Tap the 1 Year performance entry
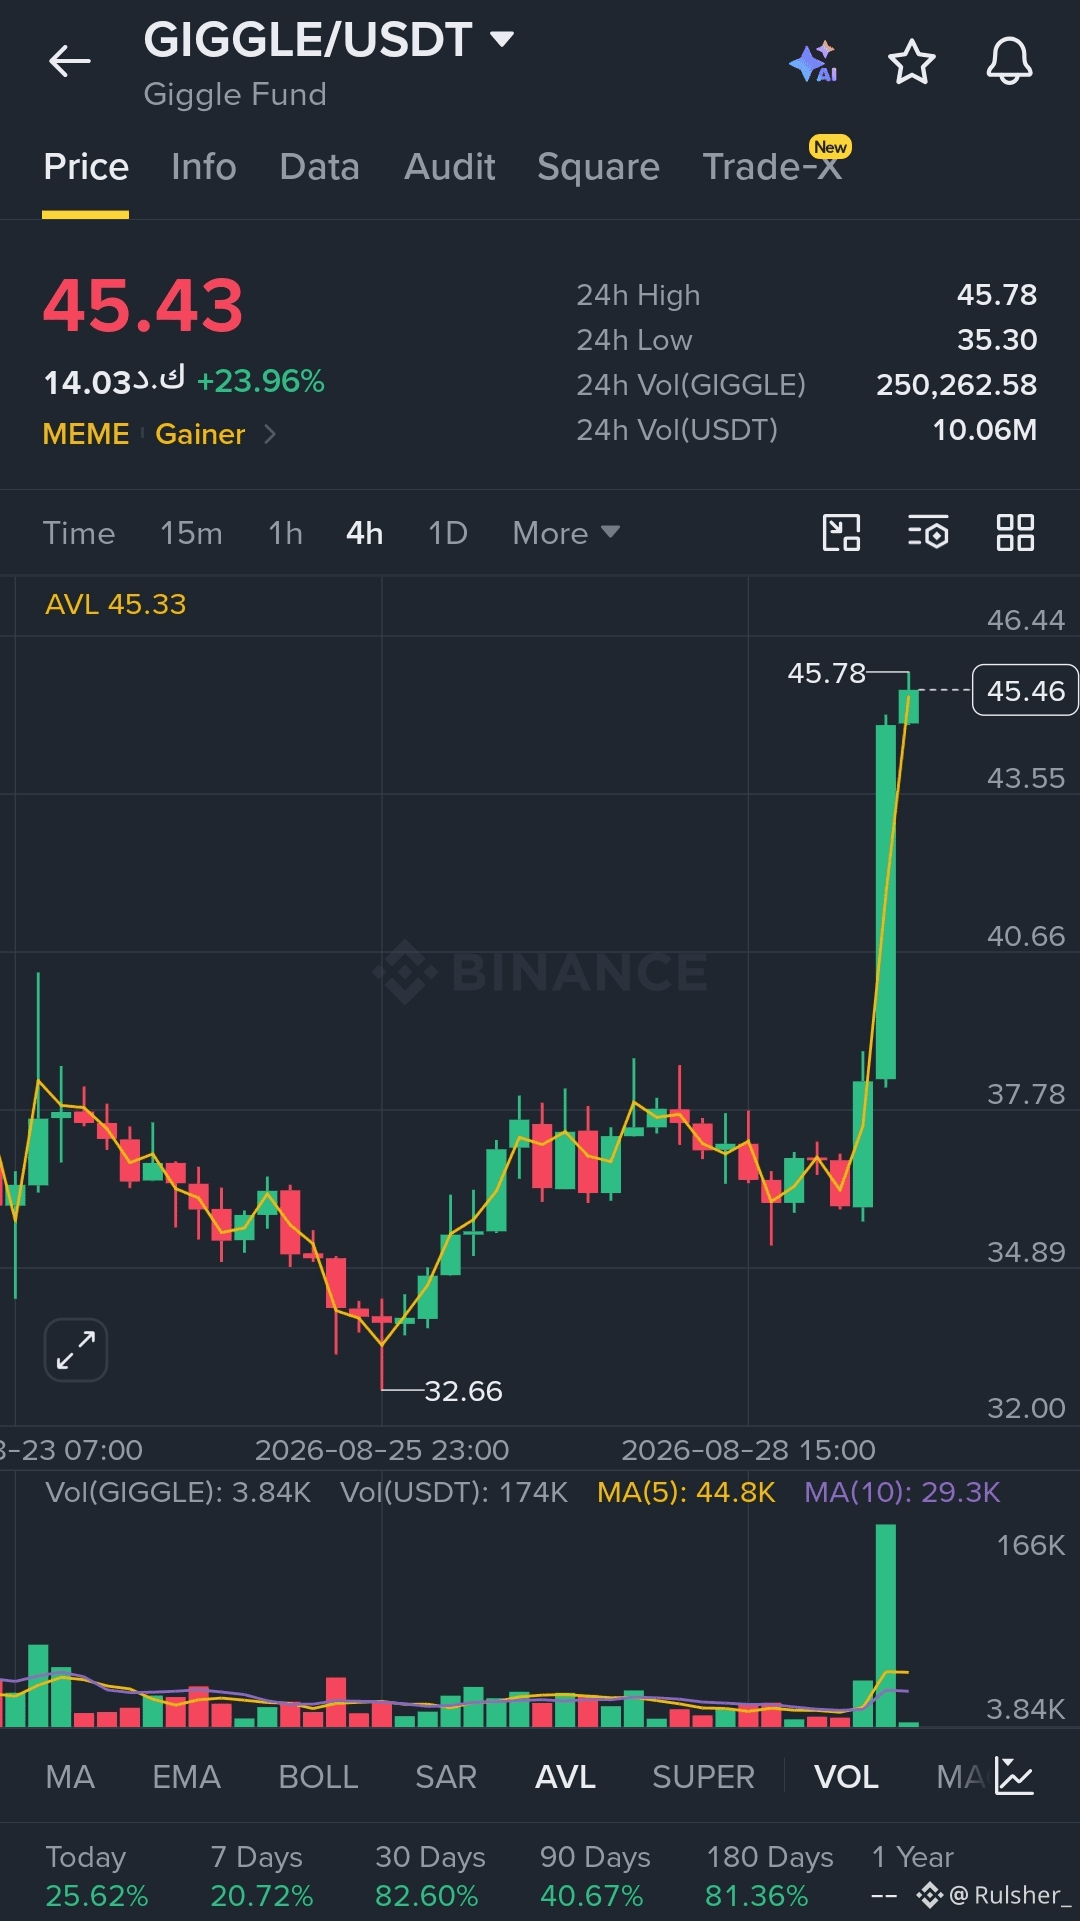Image resolution: width=1080 pixels, height=1921 pixels. pos(912,1876)
